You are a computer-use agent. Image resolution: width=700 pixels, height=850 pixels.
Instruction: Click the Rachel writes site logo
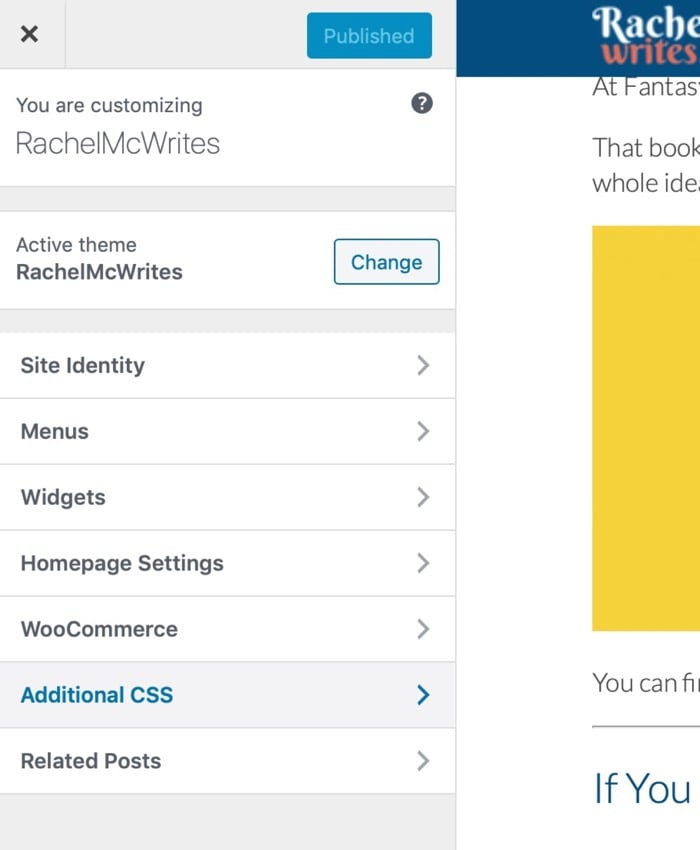click(645, 37)
